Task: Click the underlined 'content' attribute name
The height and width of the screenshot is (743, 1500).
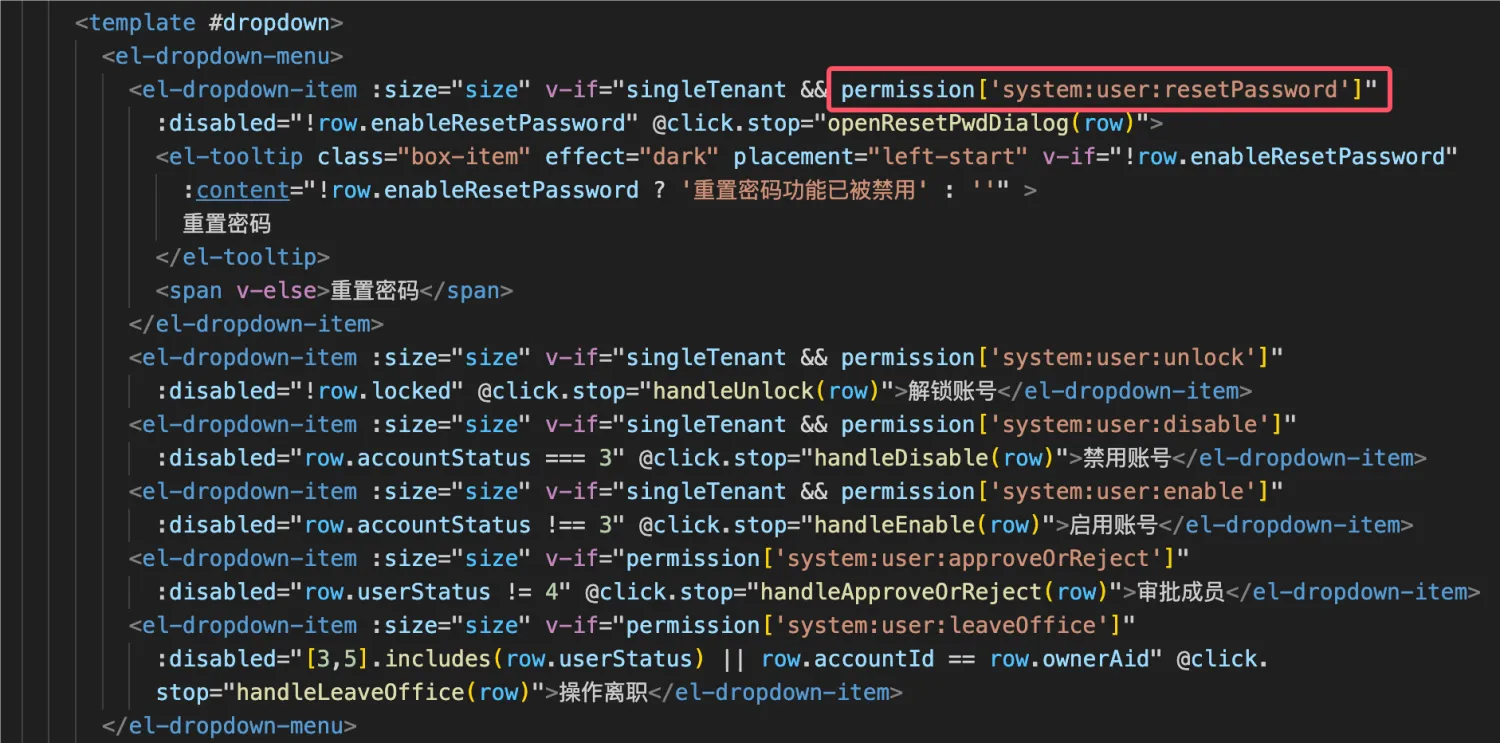Action: click(243, 190)
